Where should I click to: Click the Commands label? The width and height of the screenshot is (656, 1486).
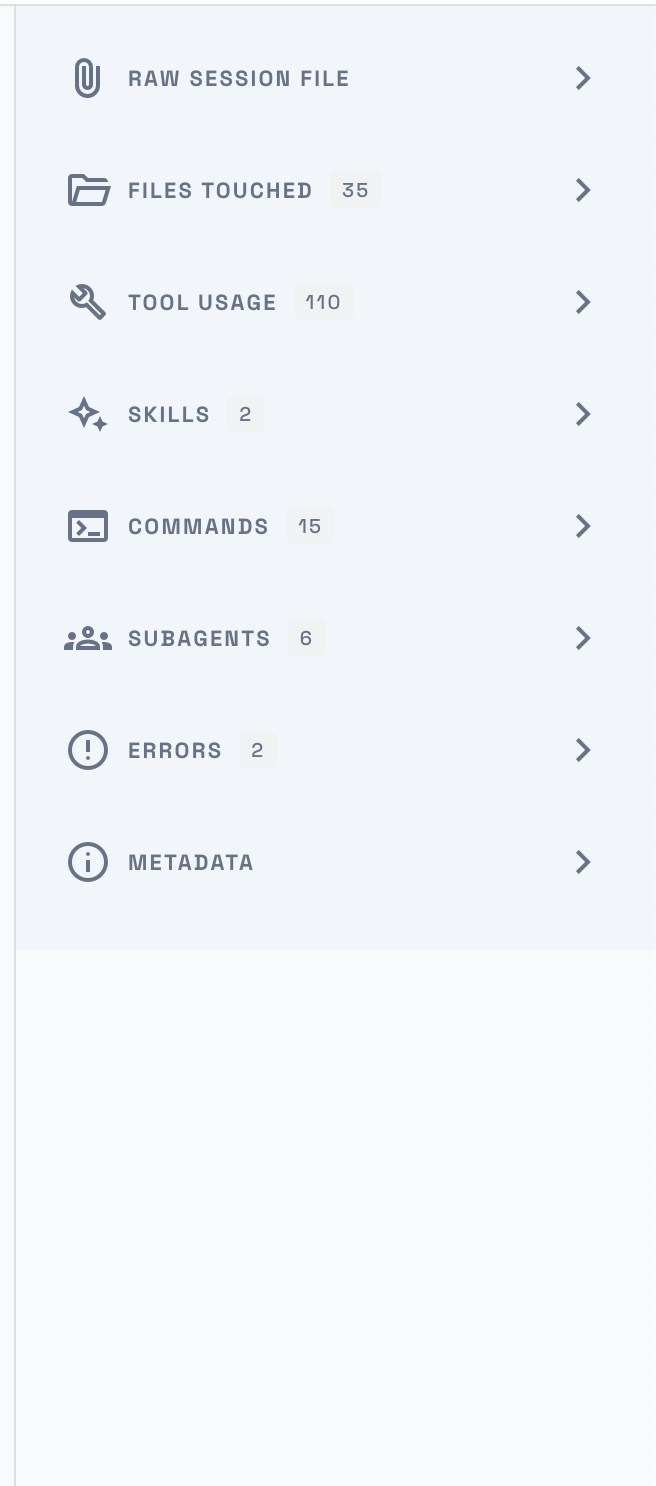pos(198,526)
